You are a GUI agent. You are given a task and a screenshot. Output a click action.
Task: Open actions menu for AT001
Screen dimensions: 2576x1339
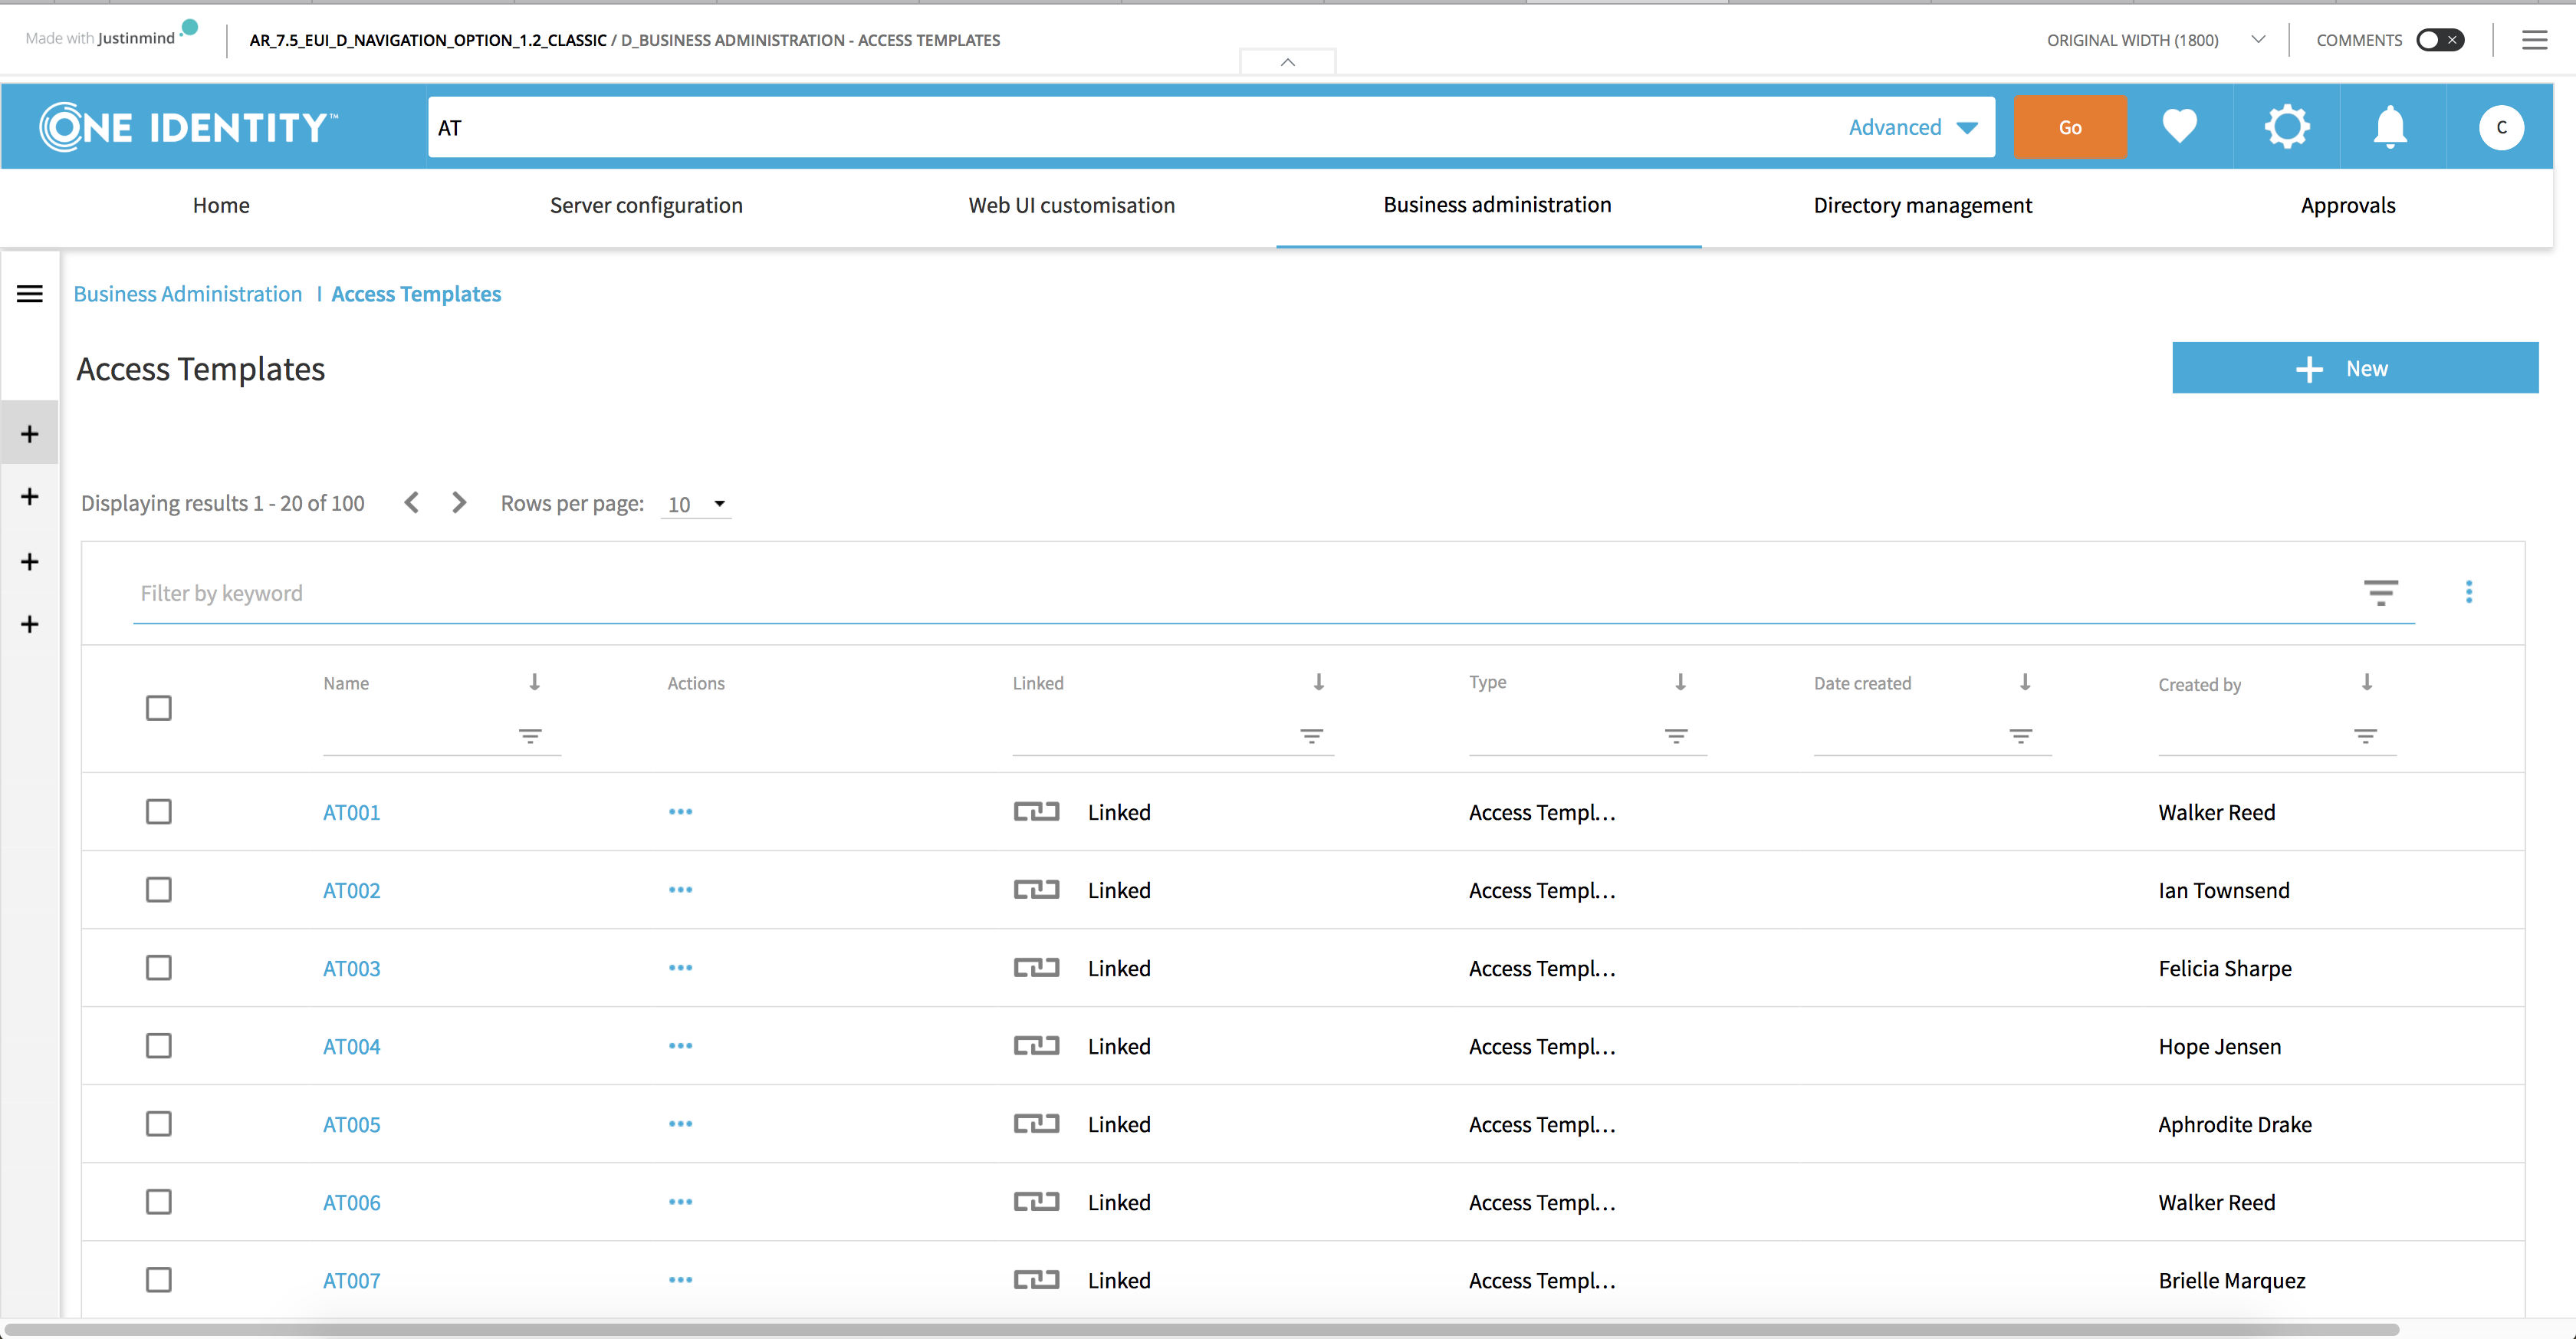point(680,811)
